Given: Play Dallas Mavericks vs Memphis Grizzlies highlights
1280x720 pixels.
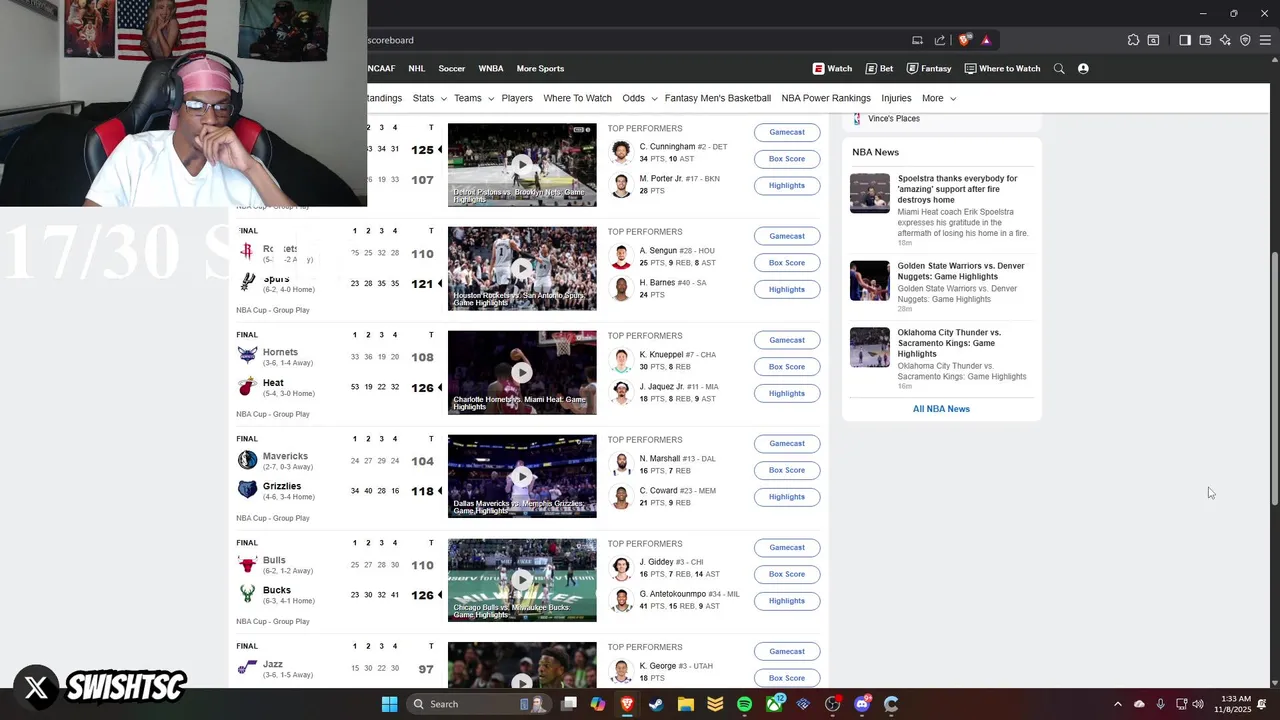Looking at the screenshot, I should point(522,476).
